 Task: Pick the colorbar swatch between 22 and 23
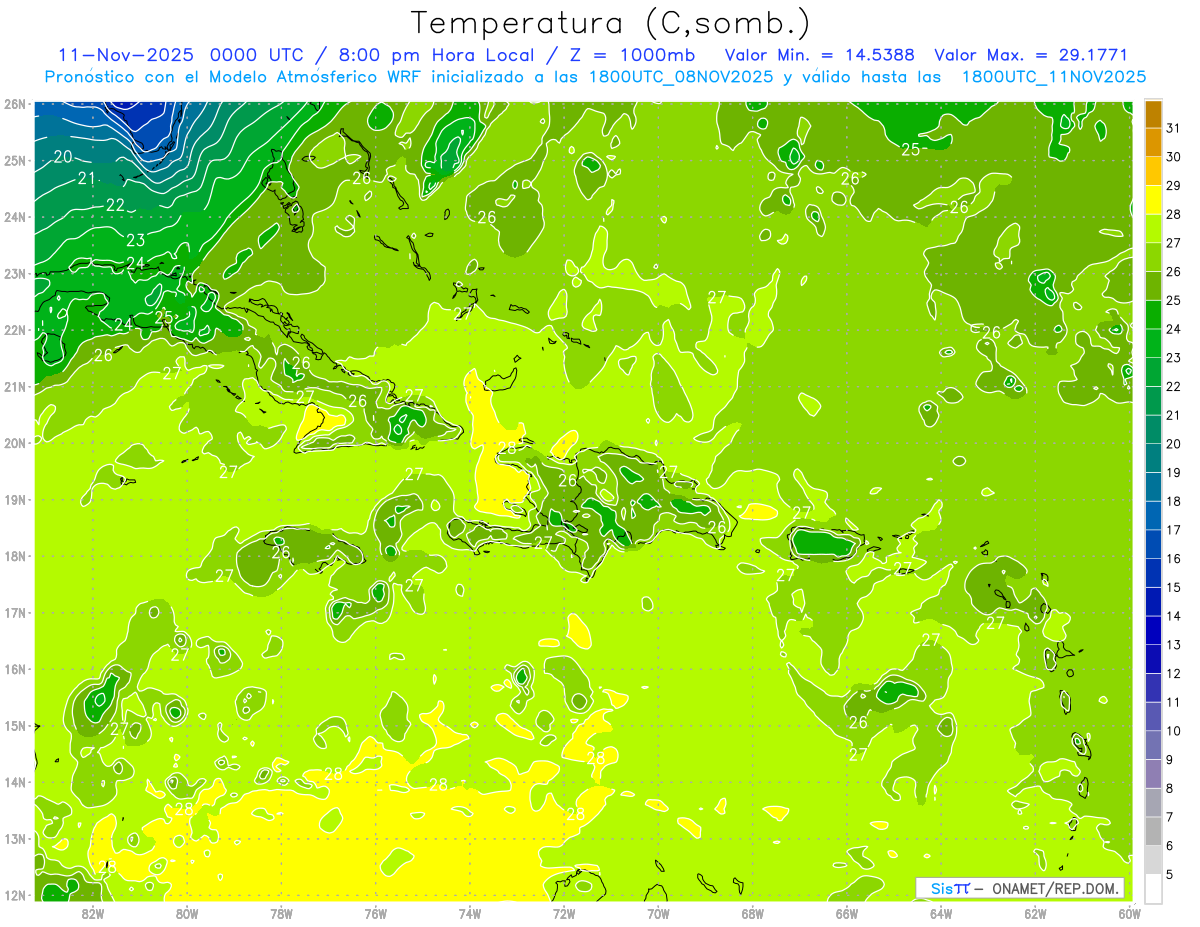tap(1154, 372)
